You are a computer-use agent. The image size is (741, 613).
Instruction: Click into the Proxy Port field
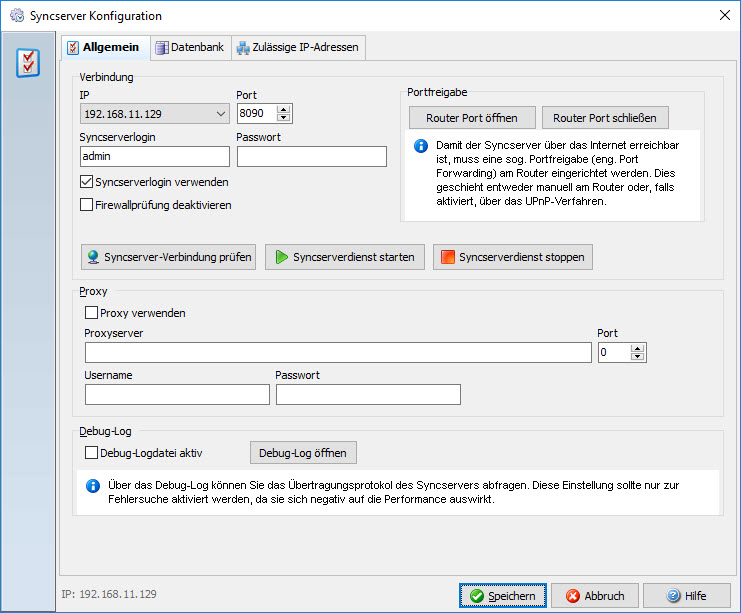click(614, 353)
